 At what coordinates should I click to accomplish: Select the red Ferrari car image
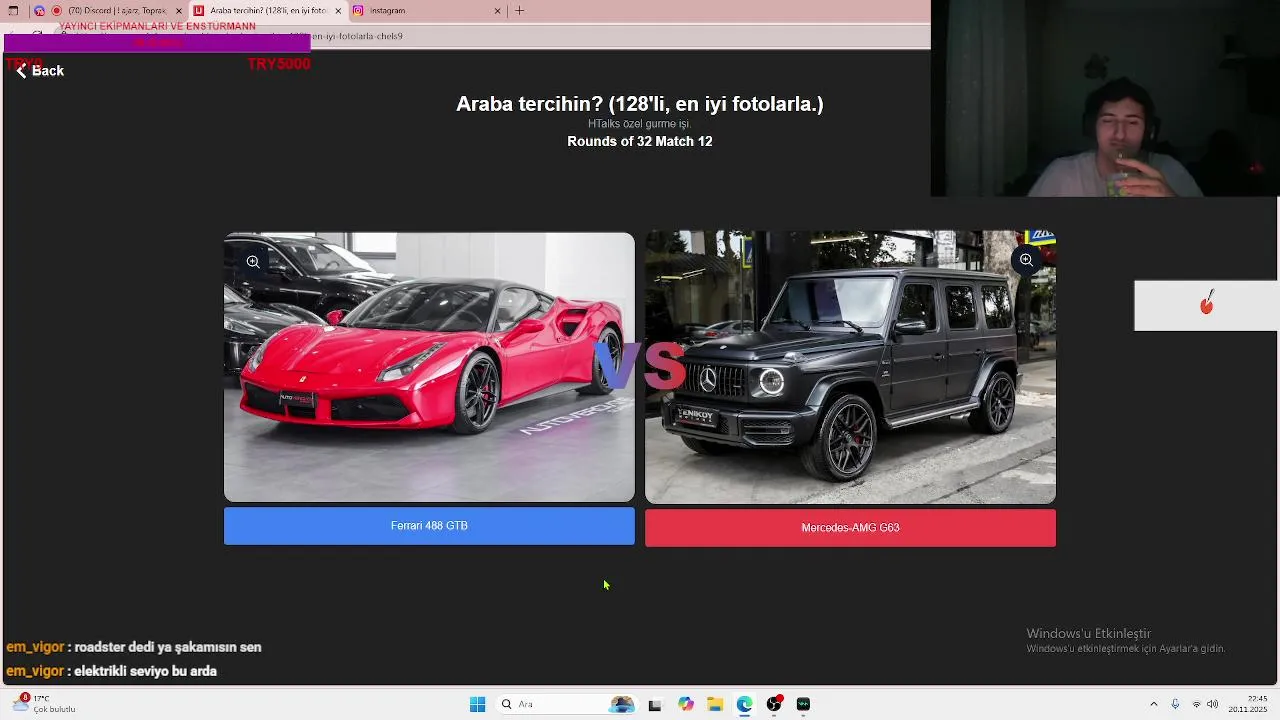pyautogui.click(x=429, y=367)
